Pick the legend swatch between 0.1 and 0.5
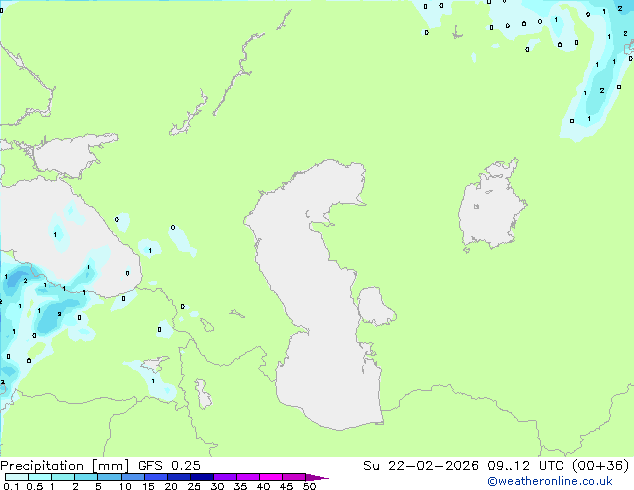Image resolution: width=634 pixels, height=490 pixels. [x=17, y=477]
